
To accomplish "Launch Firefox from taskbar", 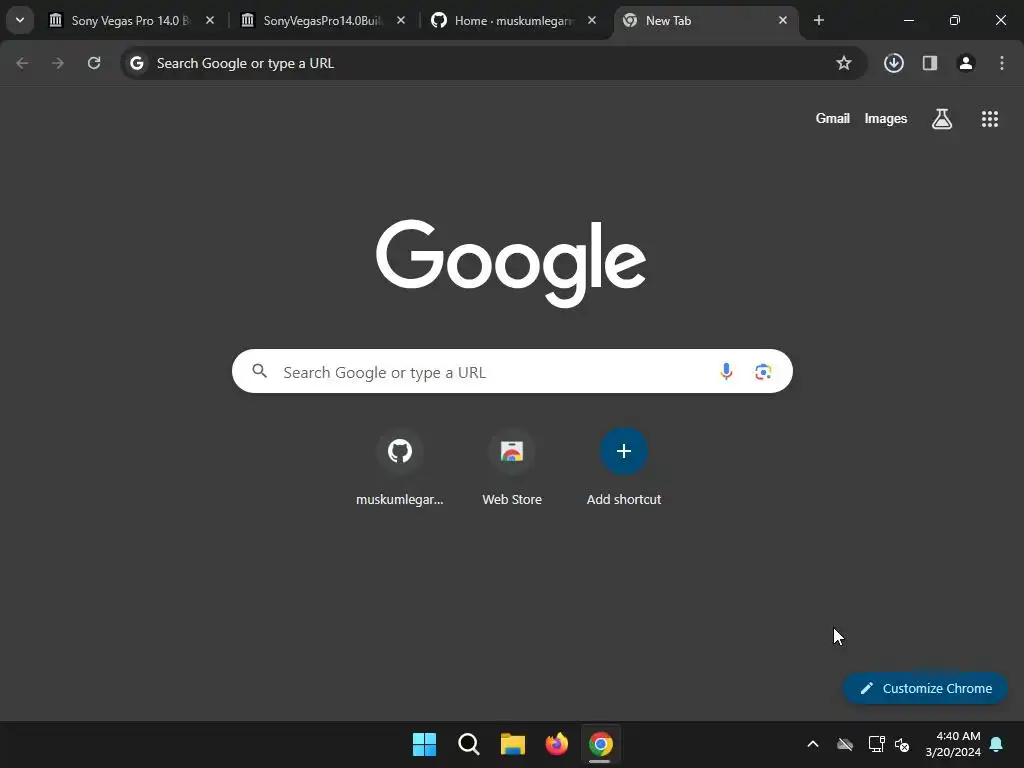I will tap(556, 744).
